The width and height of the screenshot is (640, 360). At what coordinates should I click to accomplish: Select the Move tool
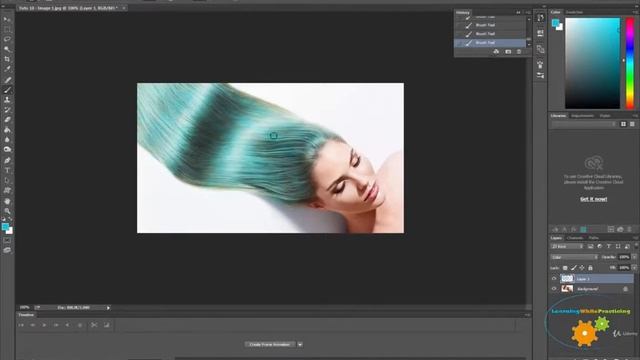tap(7, 20)
